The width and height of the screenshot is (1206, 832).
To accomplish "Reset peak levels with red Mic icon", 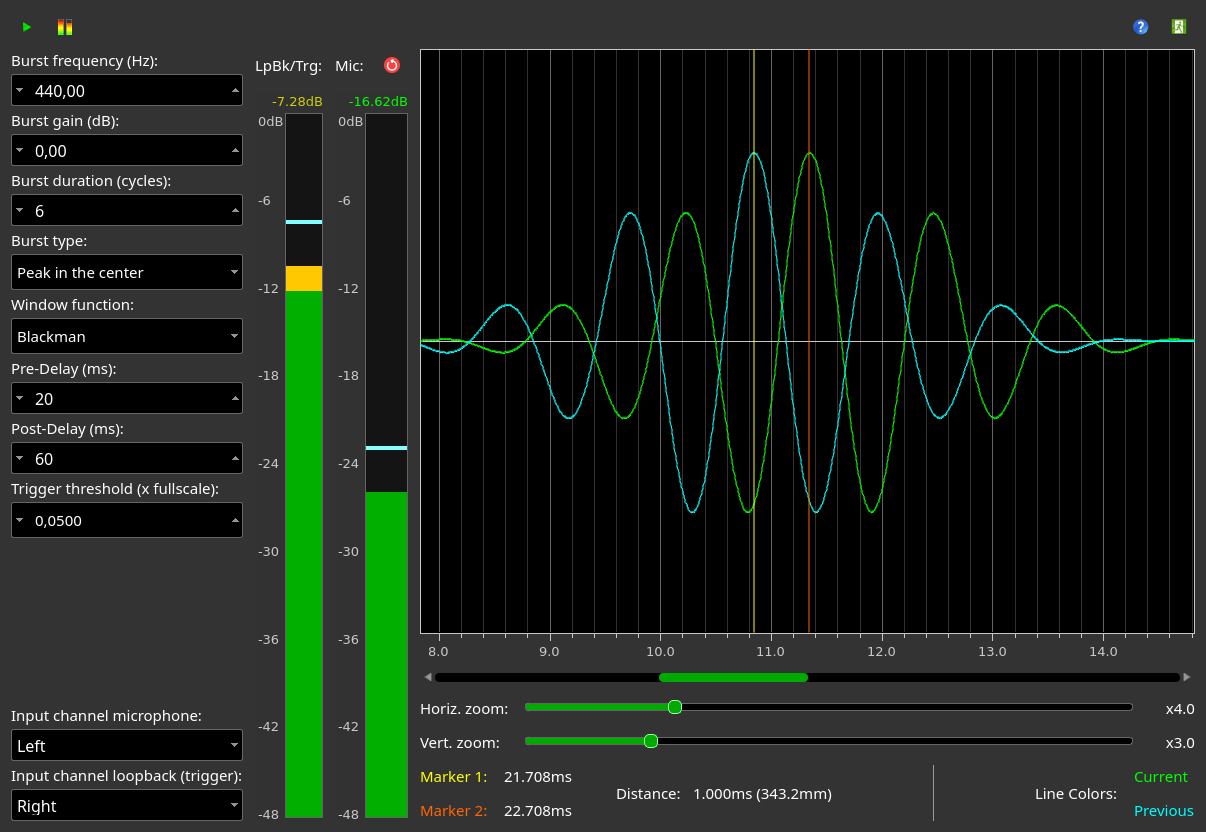I will 392,65.
